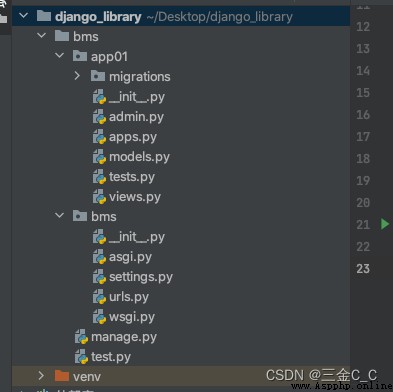Collapse the inner bms package chevron
Screen dimensions: 393x392
(x=59, y=215)
